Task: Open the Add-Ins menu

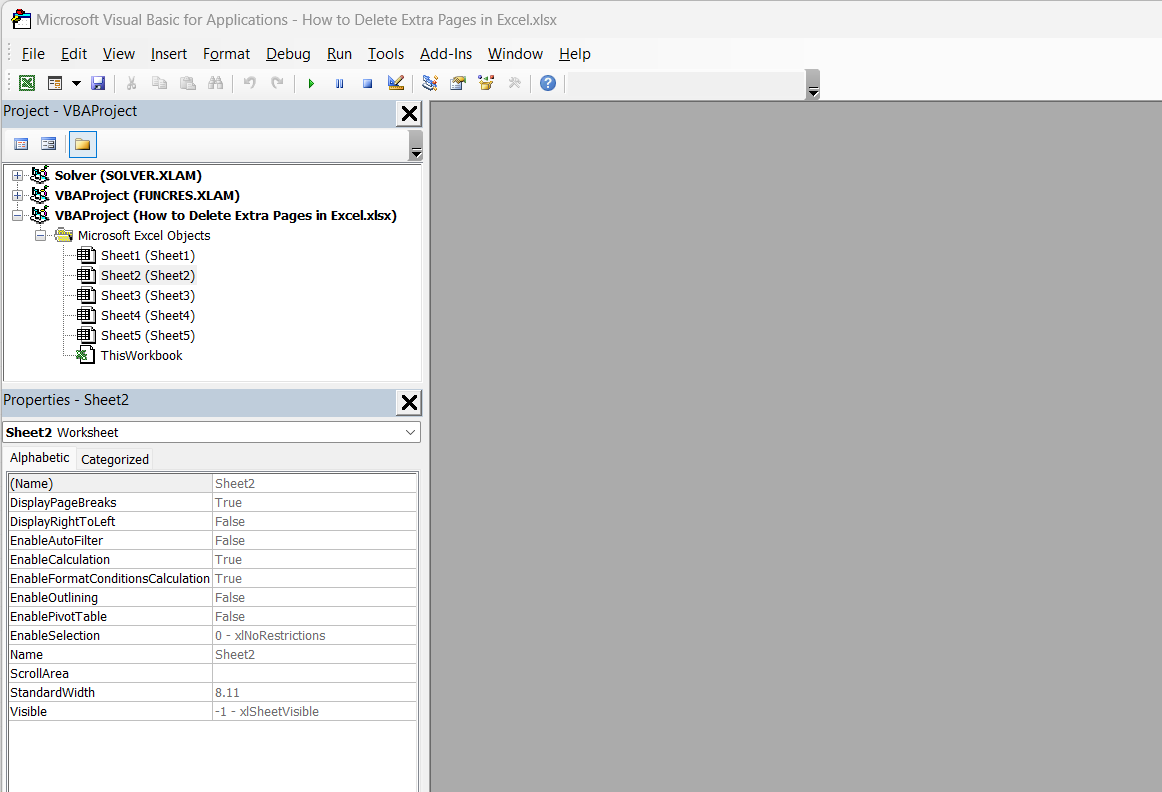Action: 446,54
